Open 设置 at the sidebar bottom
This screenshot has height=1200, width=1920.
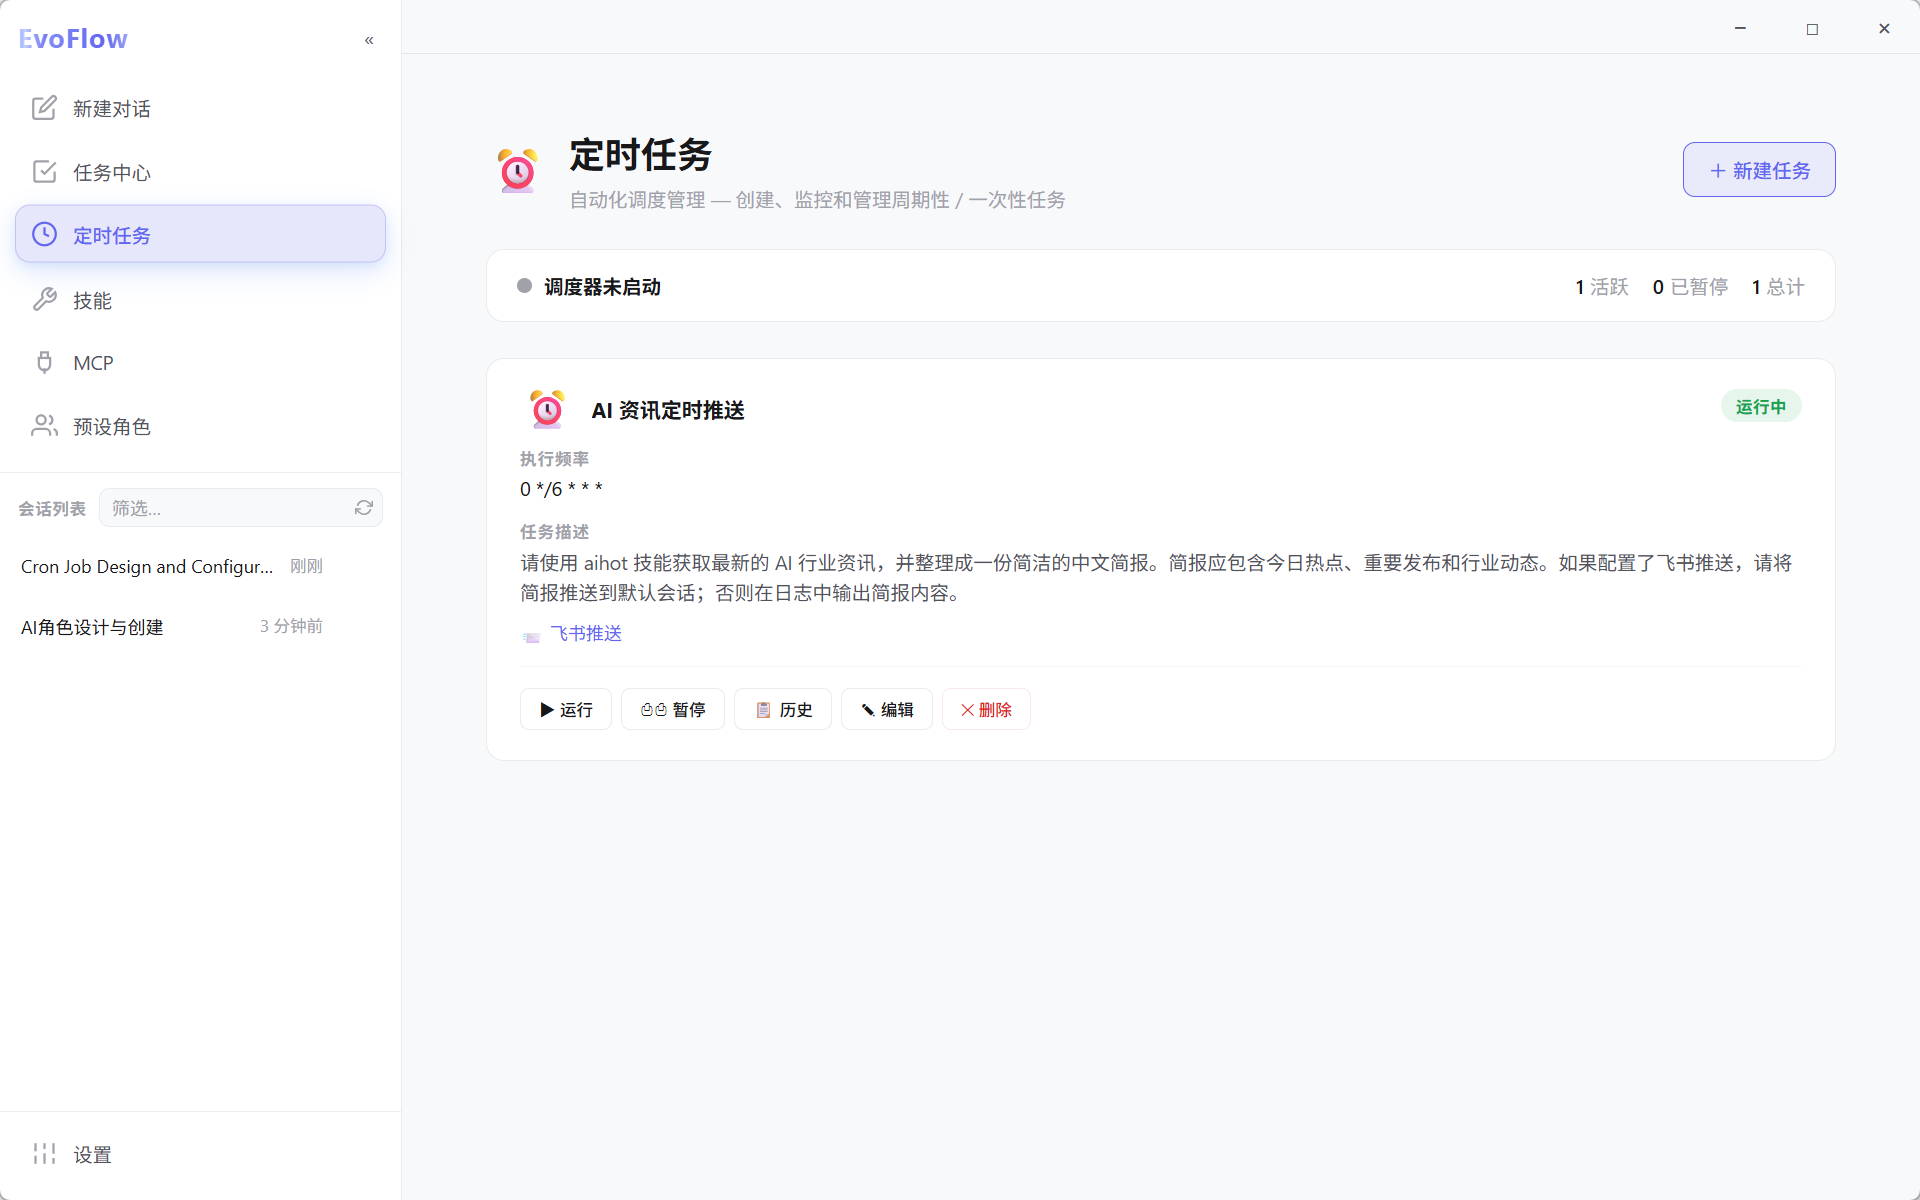click(200, 1154)
